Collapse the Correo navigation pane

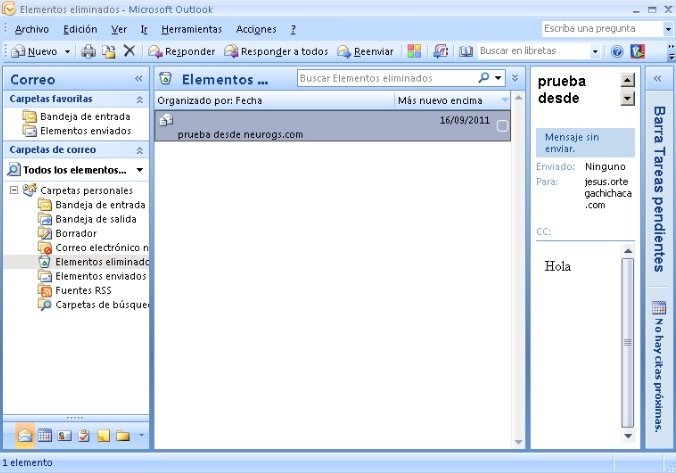pyautogui.click(x=138, y=78)
